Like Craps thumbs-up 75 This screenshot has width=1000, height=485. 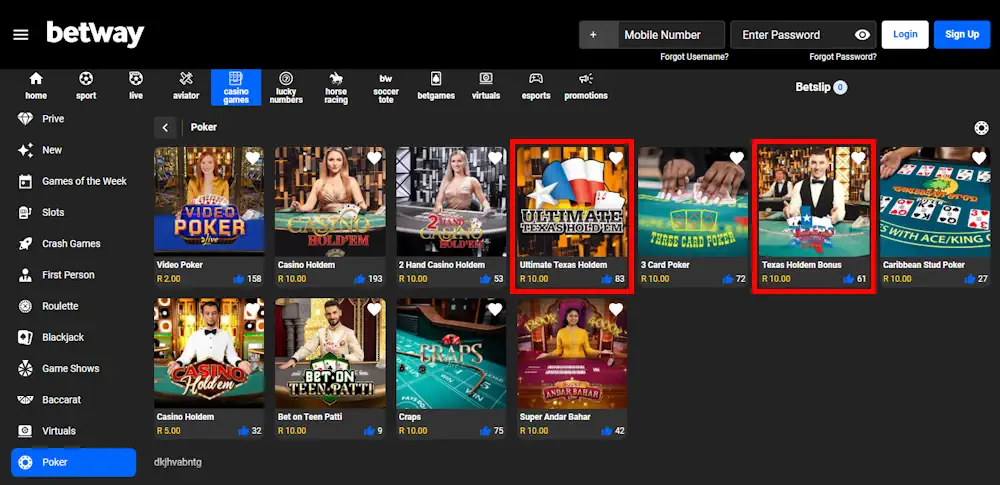coord(485,431)
